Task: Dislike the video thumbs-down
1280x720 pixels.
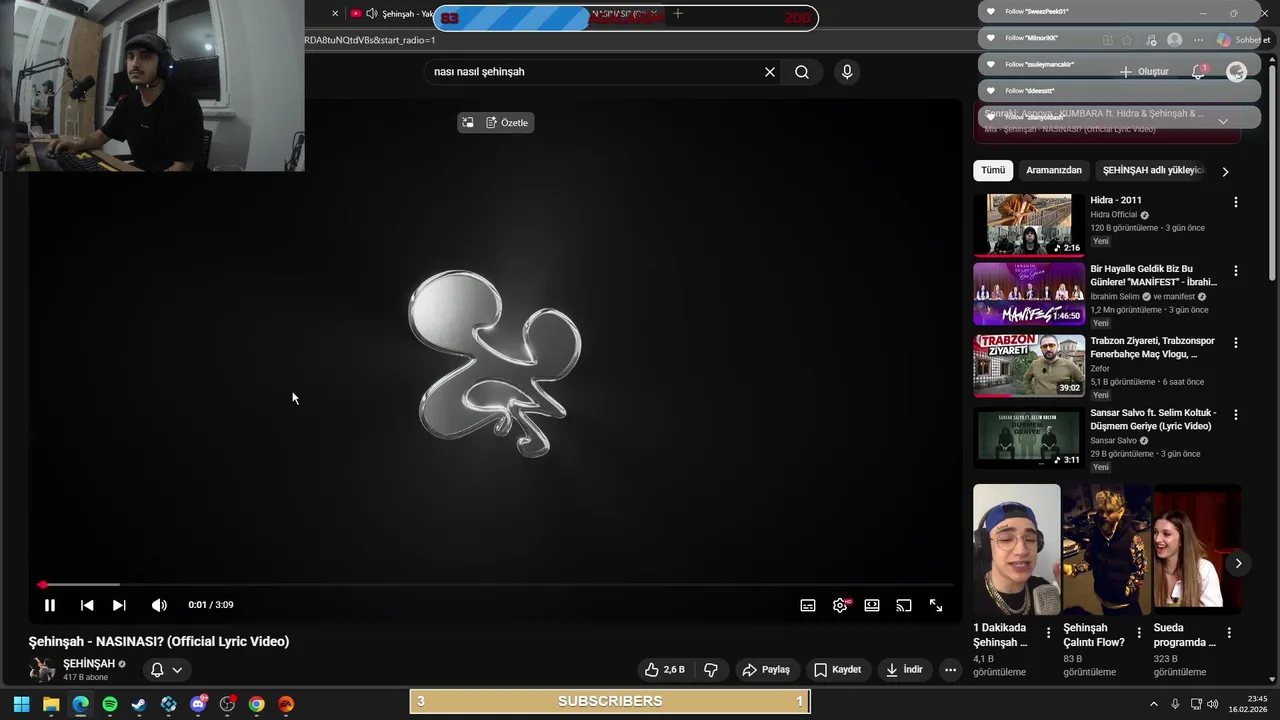Action: pos(711,670)
